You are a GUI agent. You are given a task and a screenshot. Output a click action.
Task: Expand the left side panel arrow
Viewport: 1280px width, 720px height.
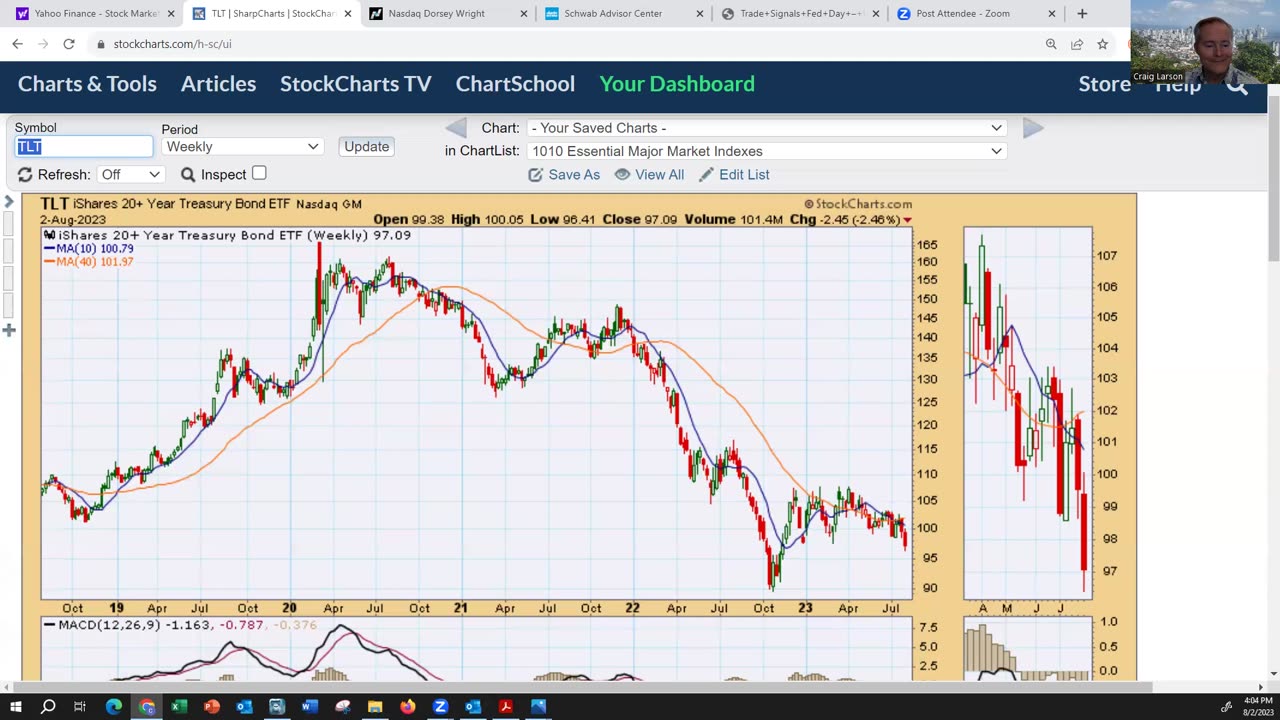9,202
